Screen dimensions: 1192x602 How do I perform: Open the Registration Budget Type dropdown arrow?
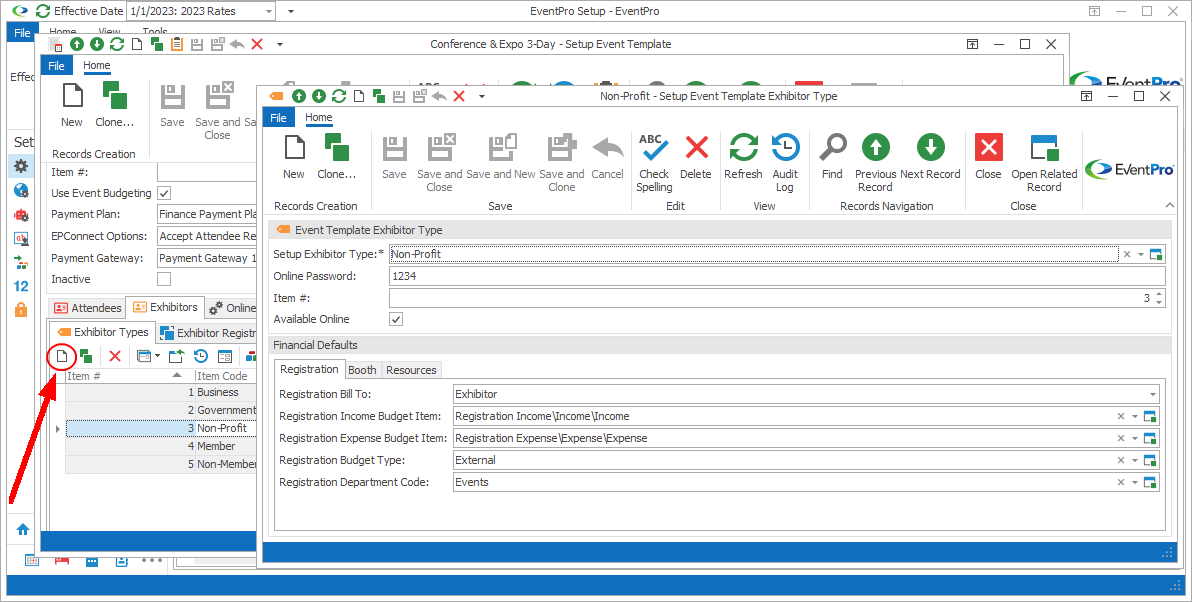click(1134, 461)
